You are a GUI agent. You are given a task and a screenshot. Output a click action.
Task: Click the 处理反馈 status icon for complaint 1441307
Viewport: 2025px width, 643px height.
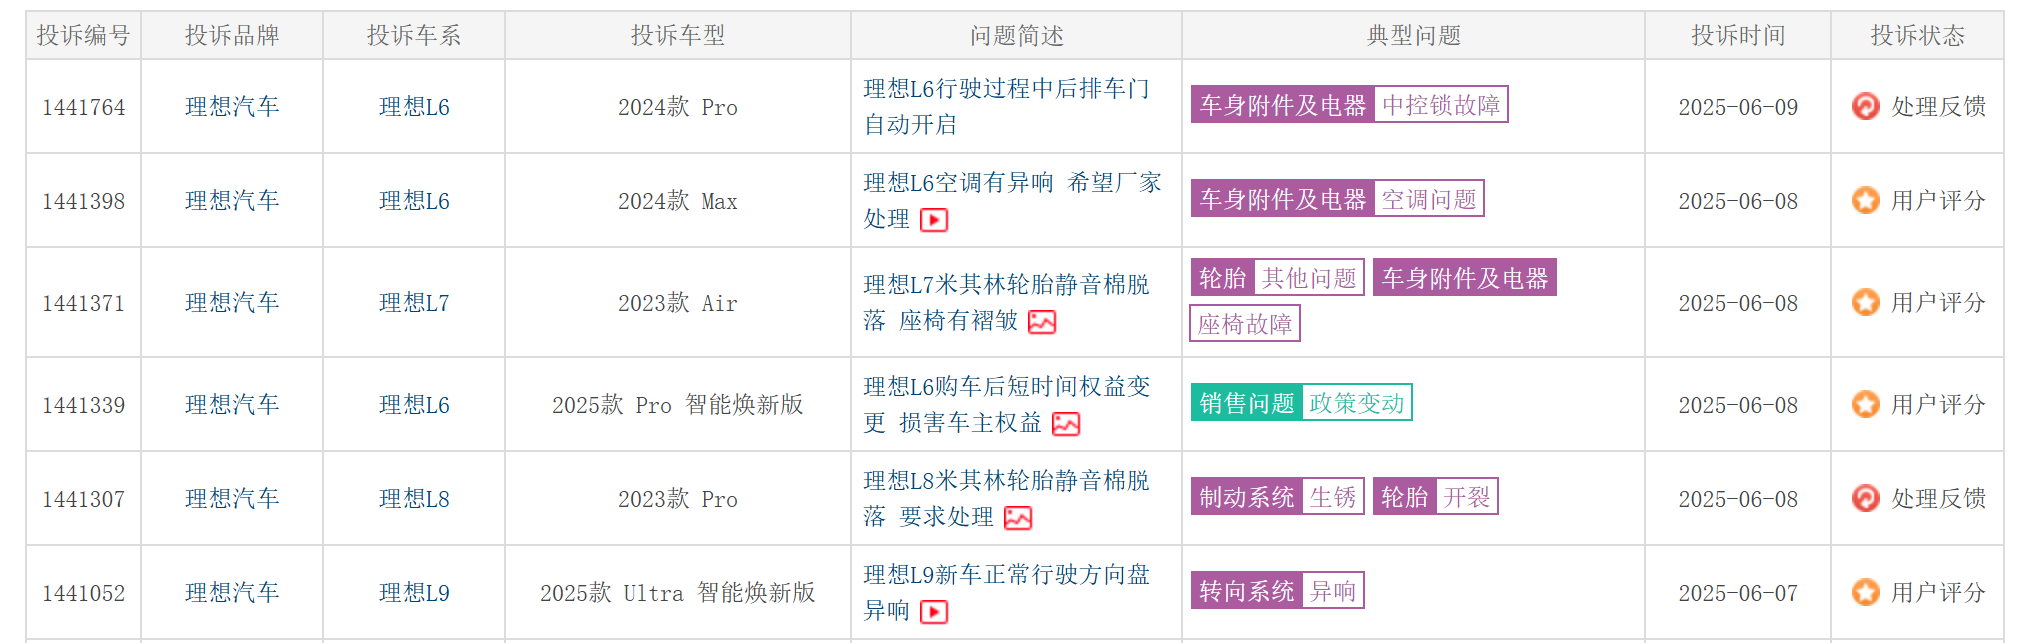pyautogui.click(x=1865, y=498)
